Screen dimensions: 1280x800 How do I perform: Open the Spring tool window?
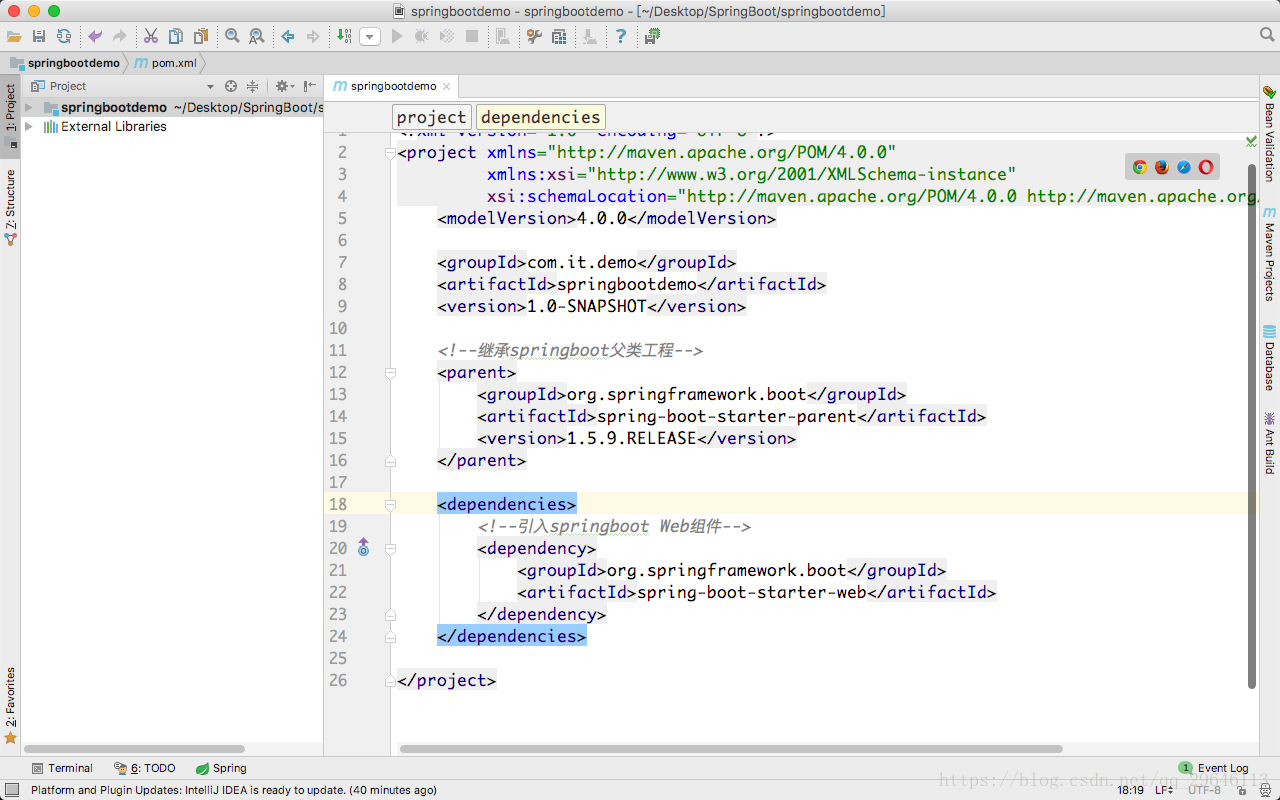[221, 768]
